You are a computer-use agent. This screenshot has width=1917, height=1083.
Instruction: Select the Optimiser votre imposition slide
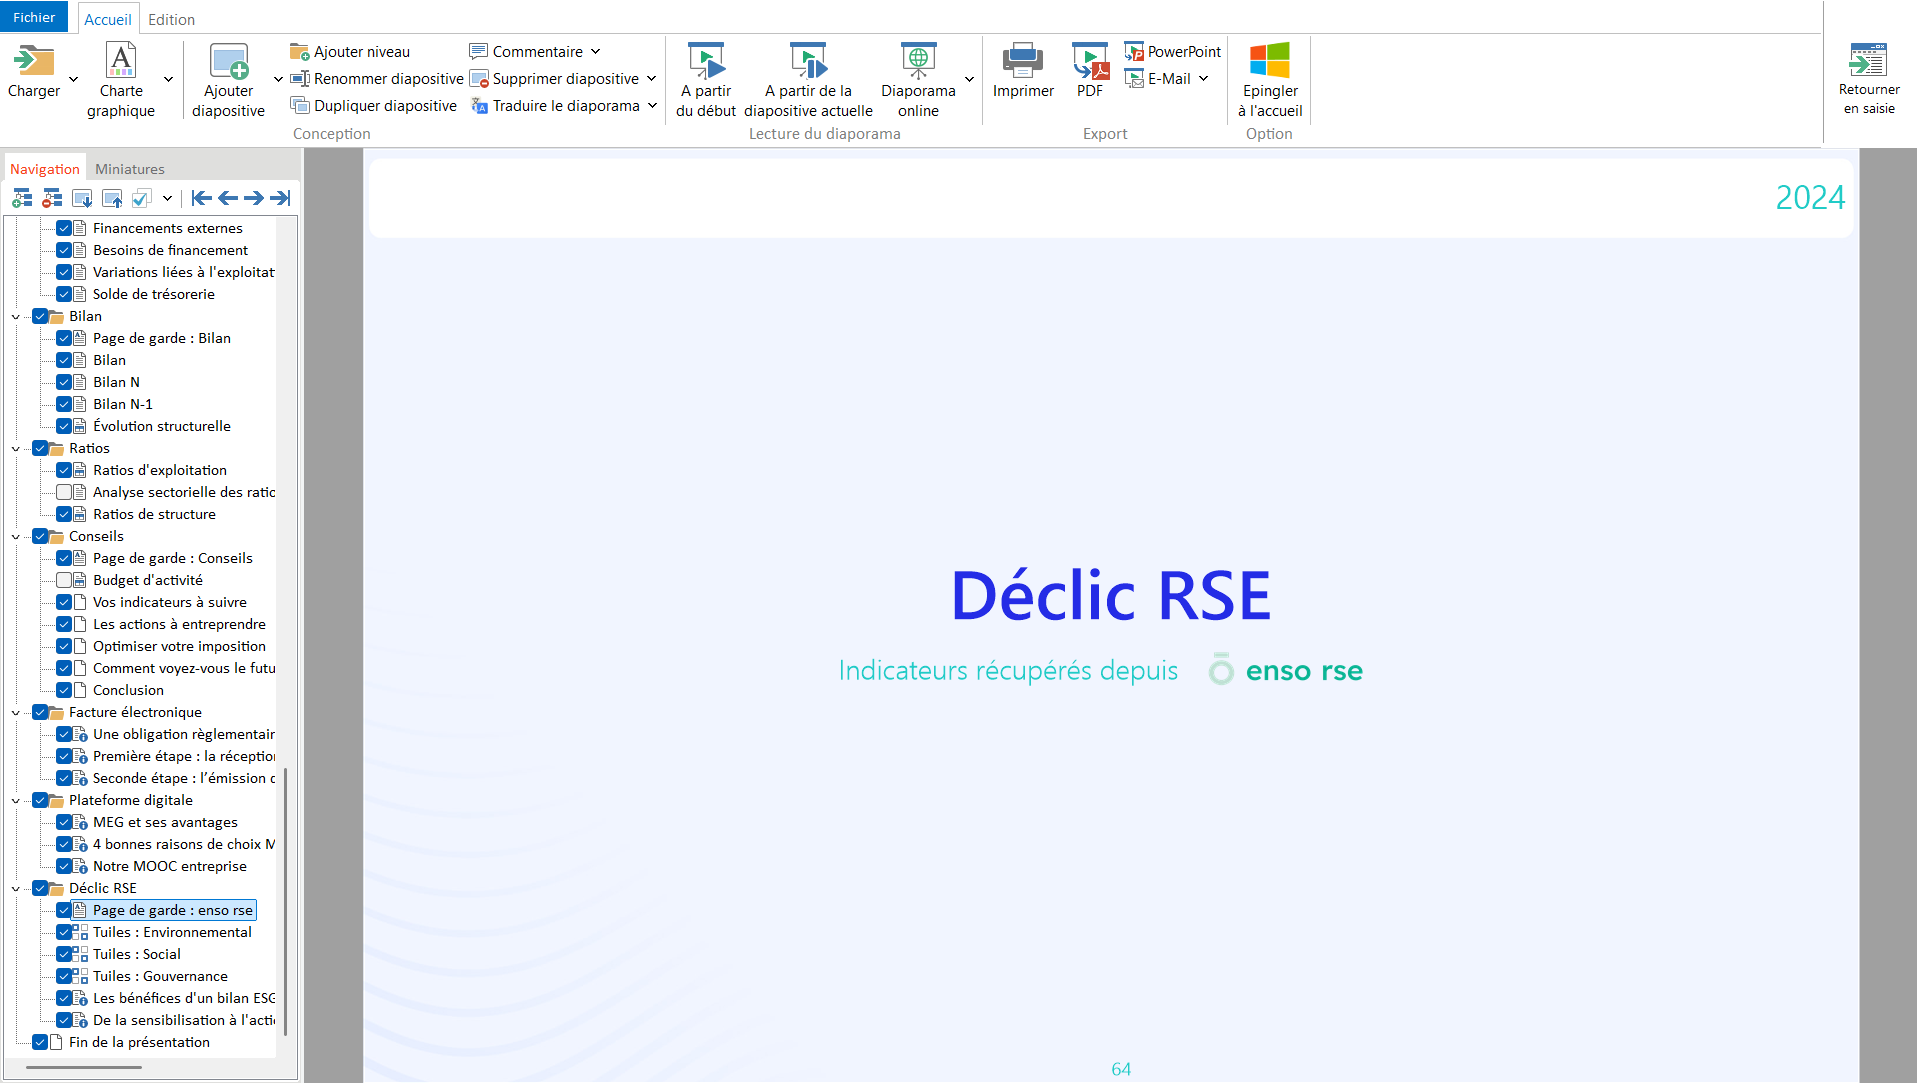coord(179,646)
